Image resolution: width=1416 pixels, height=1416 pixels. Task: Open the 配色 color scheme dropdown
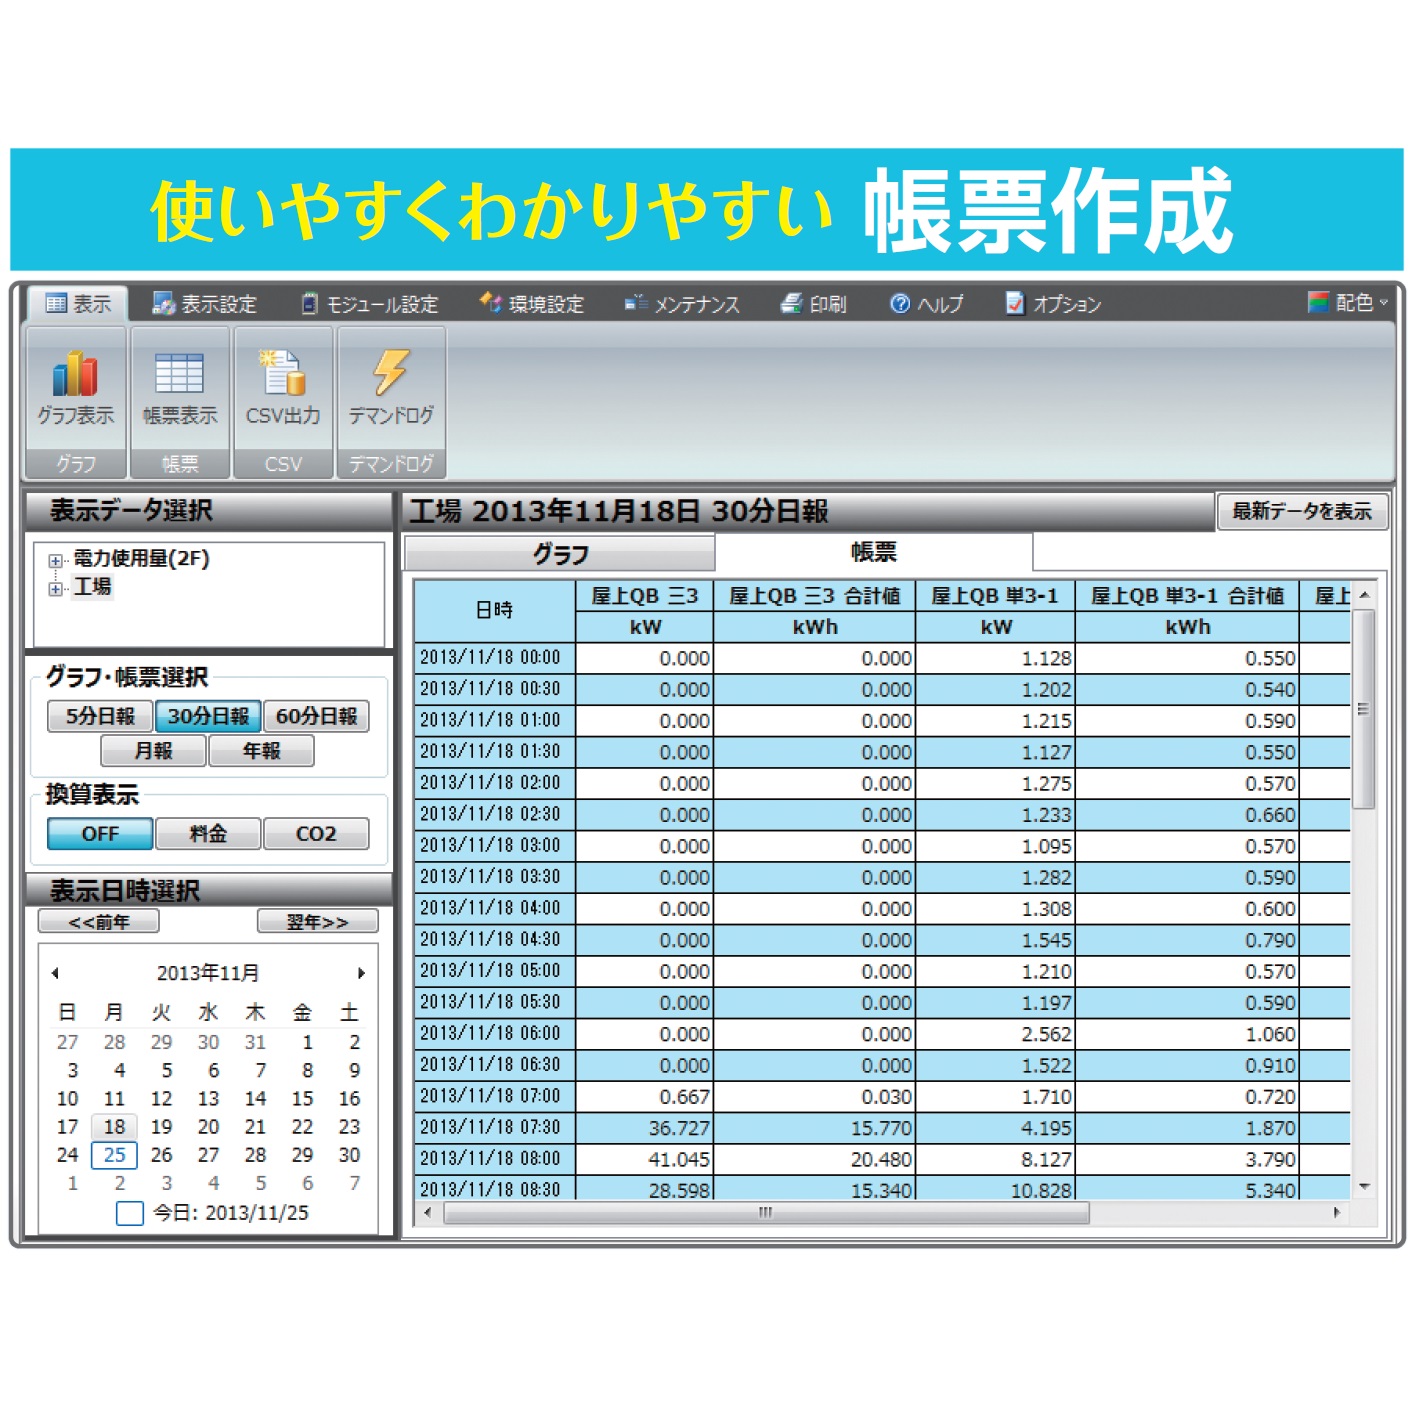tap(1347, 303)
